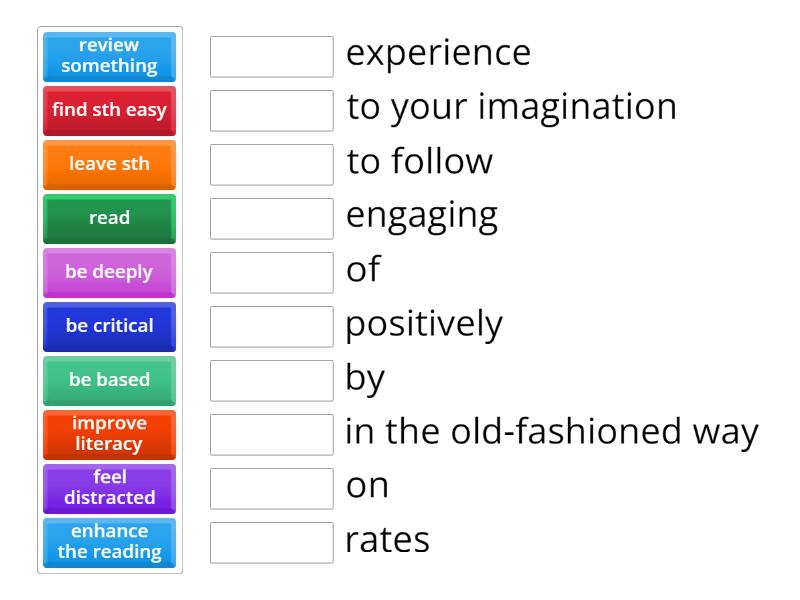
Task: Choose the green 'read' tile
Action: (x=109, y=219)
